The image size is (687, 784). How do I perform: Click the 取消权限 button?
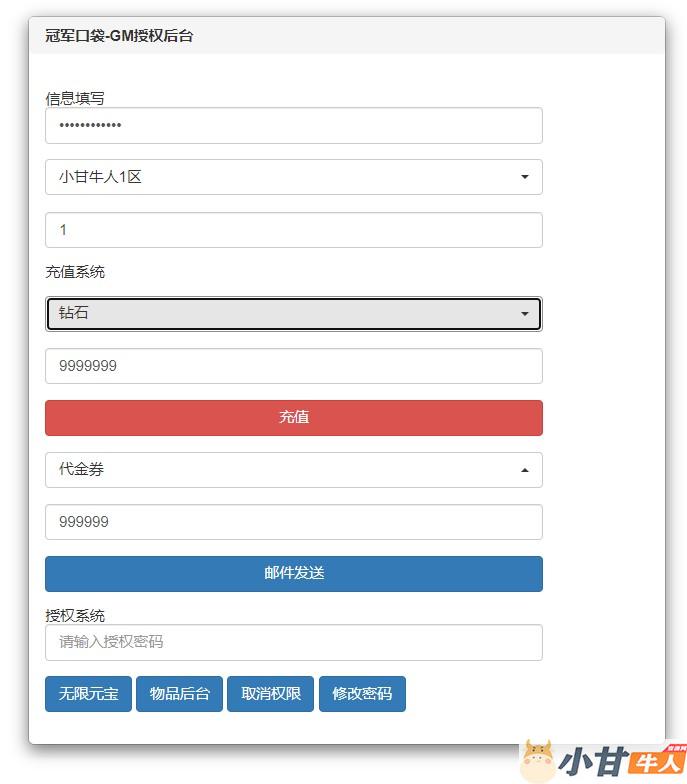[271, 694]
